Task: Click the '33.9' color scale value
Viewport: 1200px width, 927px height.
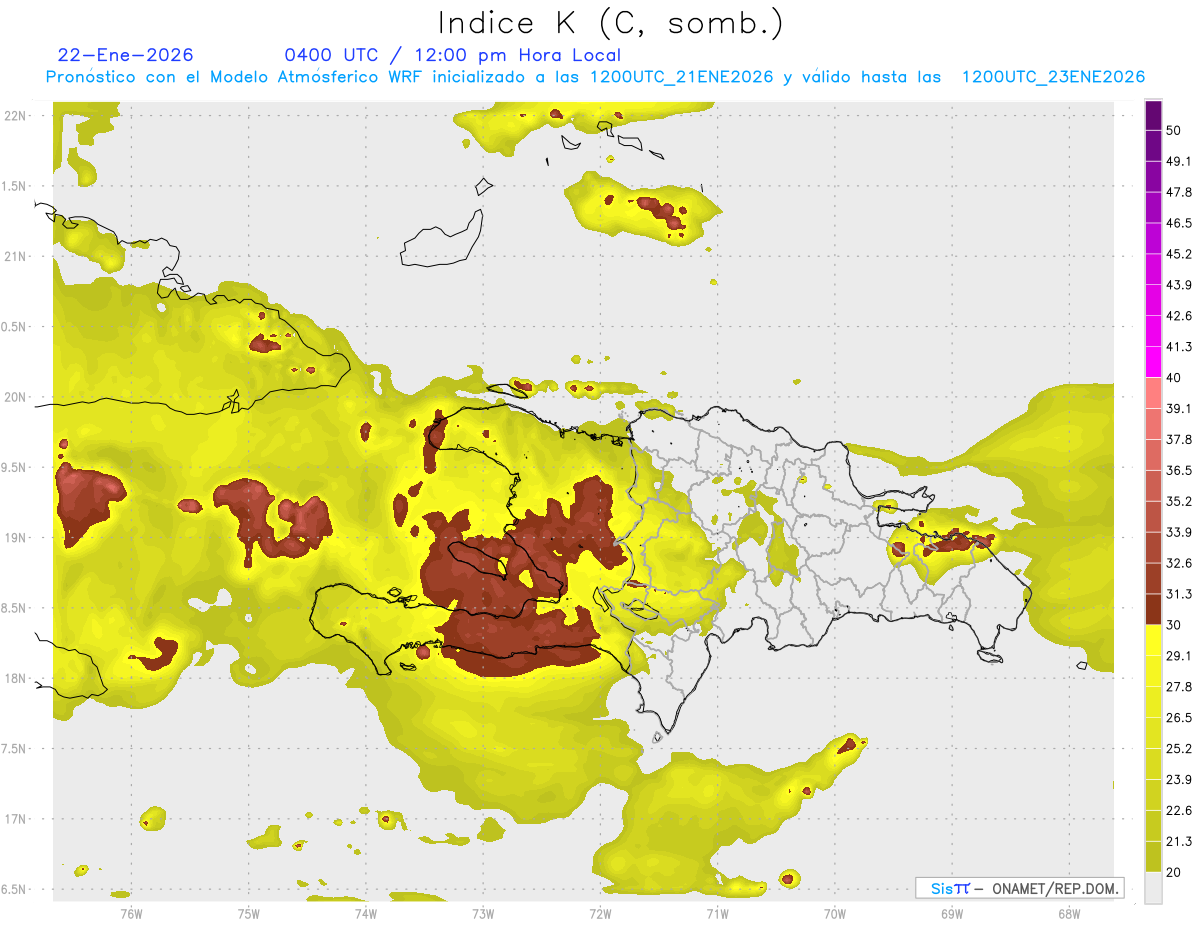Action: [1179, 533]
